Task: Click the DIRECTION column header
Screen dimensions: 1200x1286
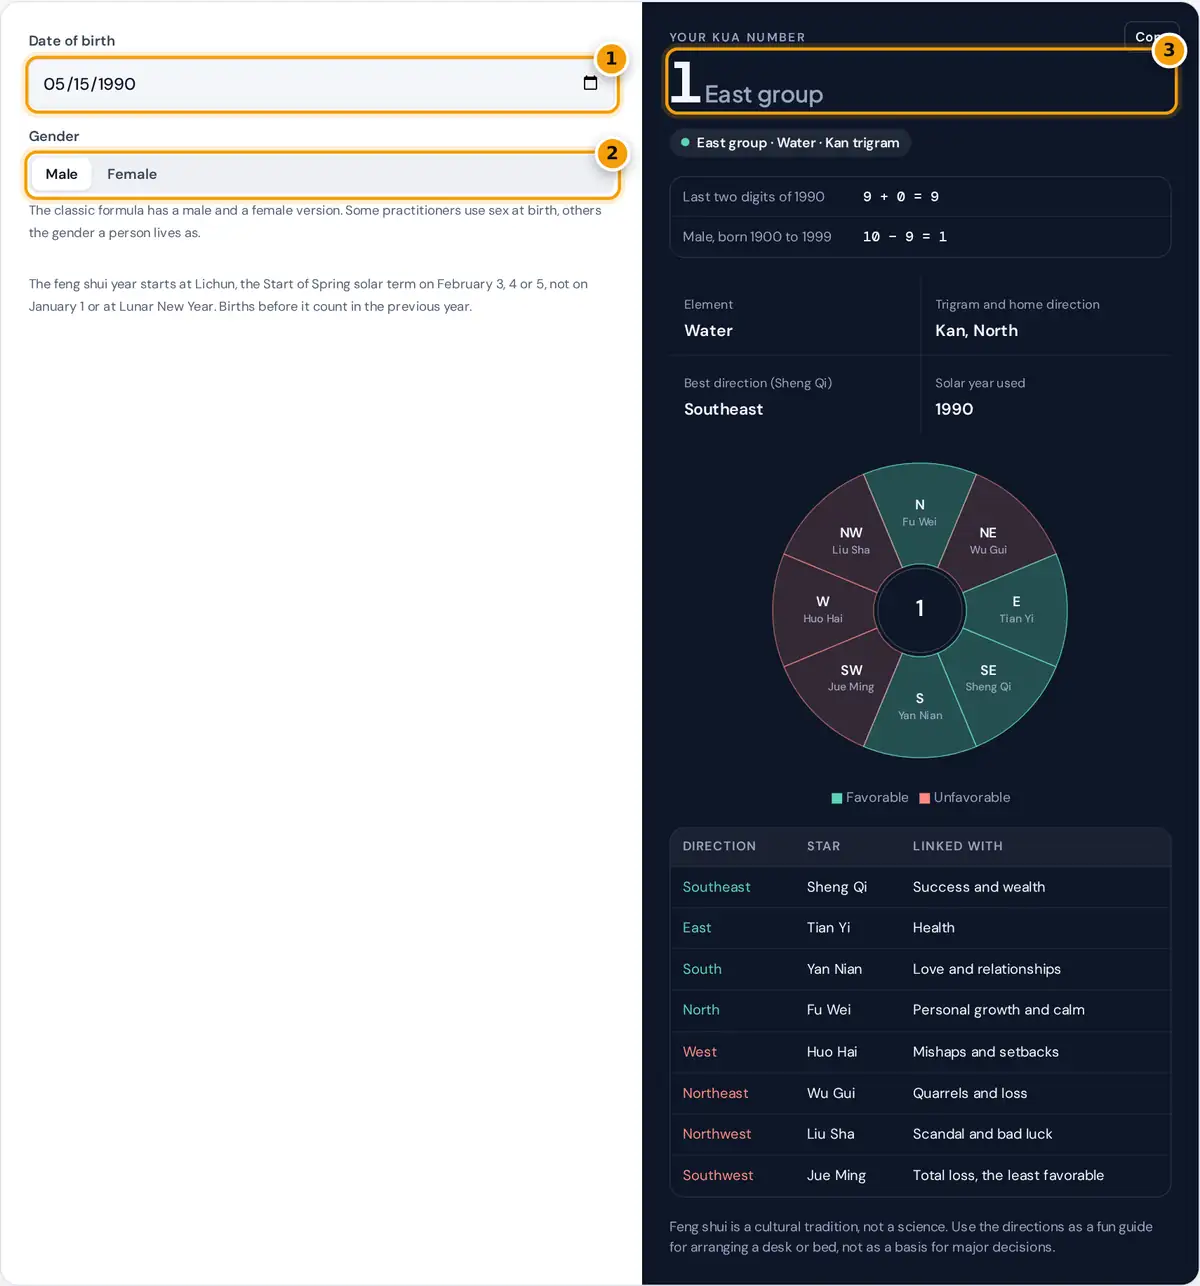Action: (x=719, y=846)
